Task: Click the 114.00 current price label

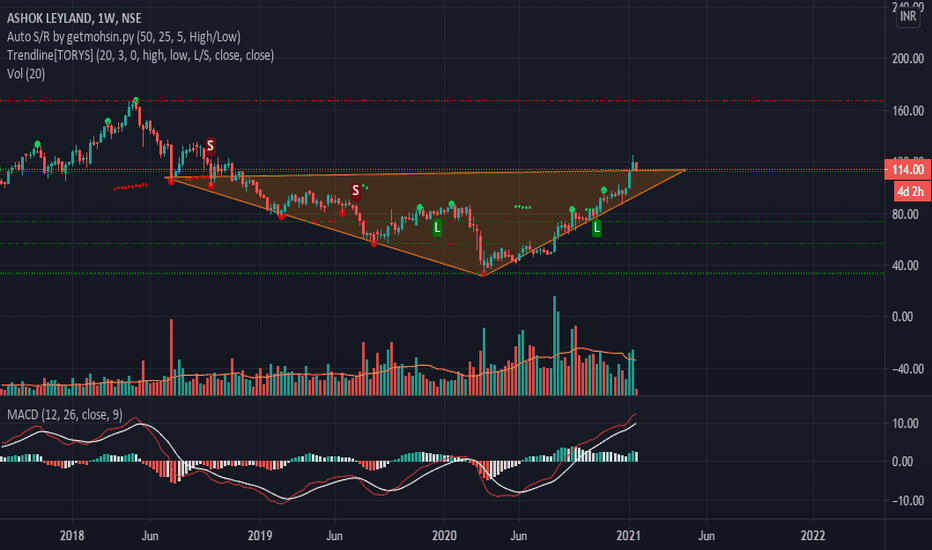Action: [x=908, y=169]
